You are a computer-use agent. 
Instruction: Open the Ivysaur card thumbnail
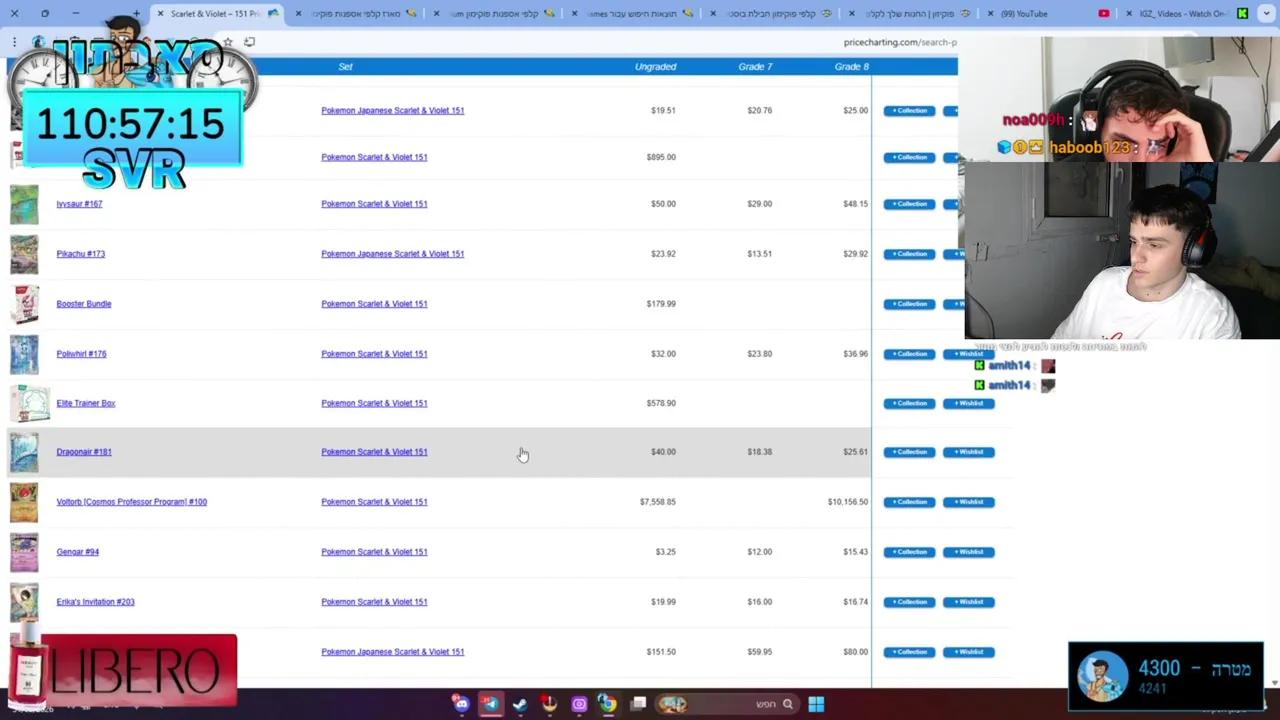(24, 204)
